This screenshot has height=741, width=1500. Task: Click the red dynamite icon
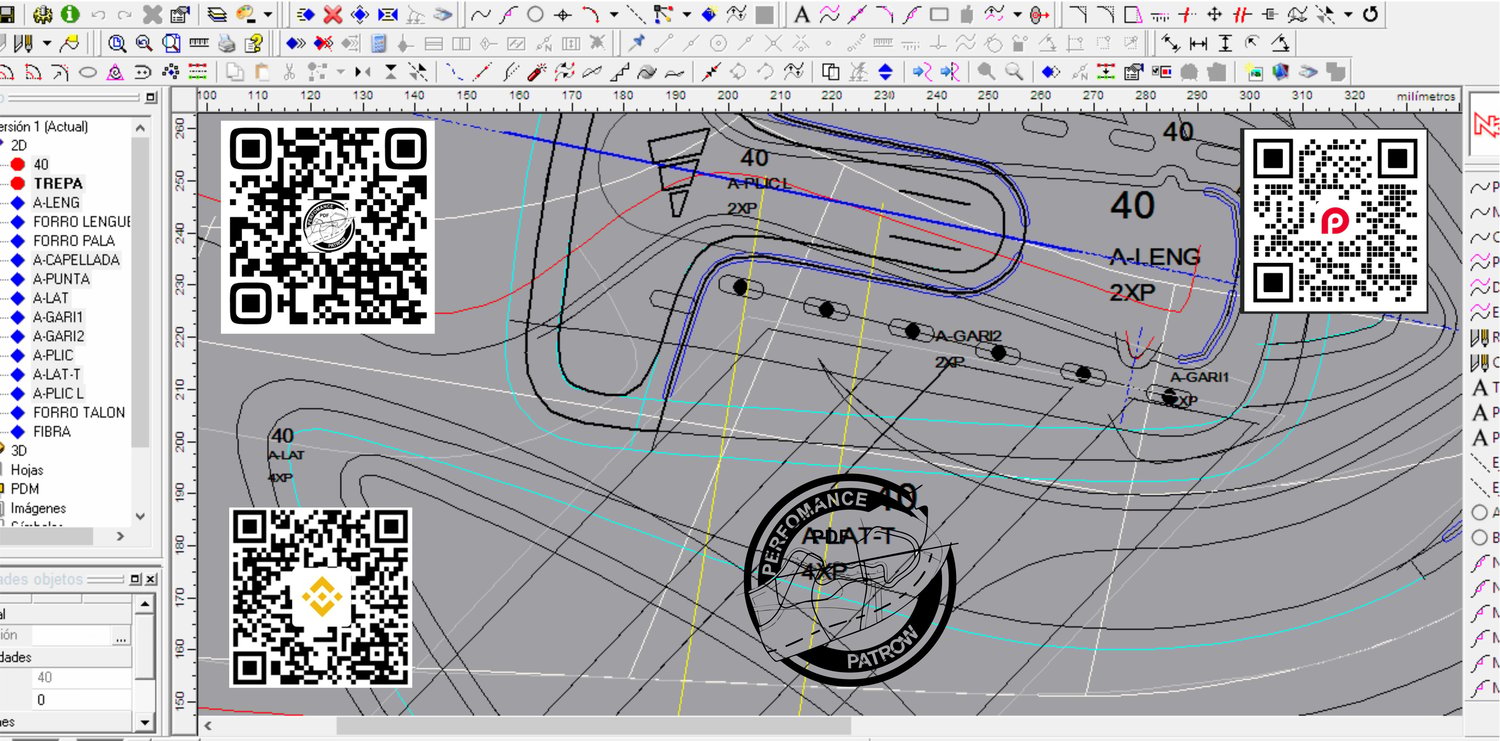(x=536, y=72)
